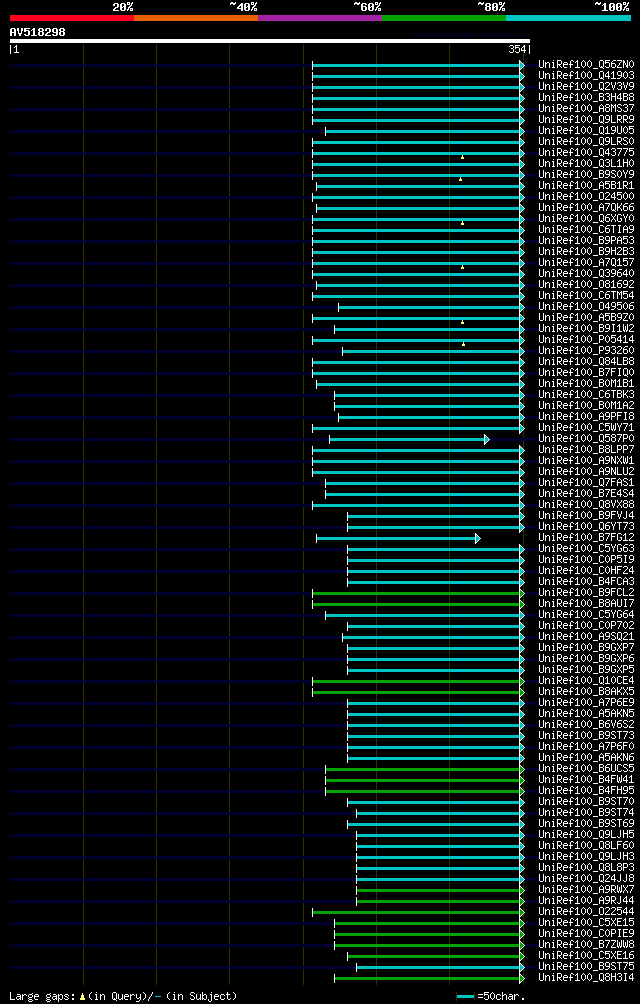Select the UniRef100_C6TIA9 label
This screenshot has height=1004, width=640.
586,229
